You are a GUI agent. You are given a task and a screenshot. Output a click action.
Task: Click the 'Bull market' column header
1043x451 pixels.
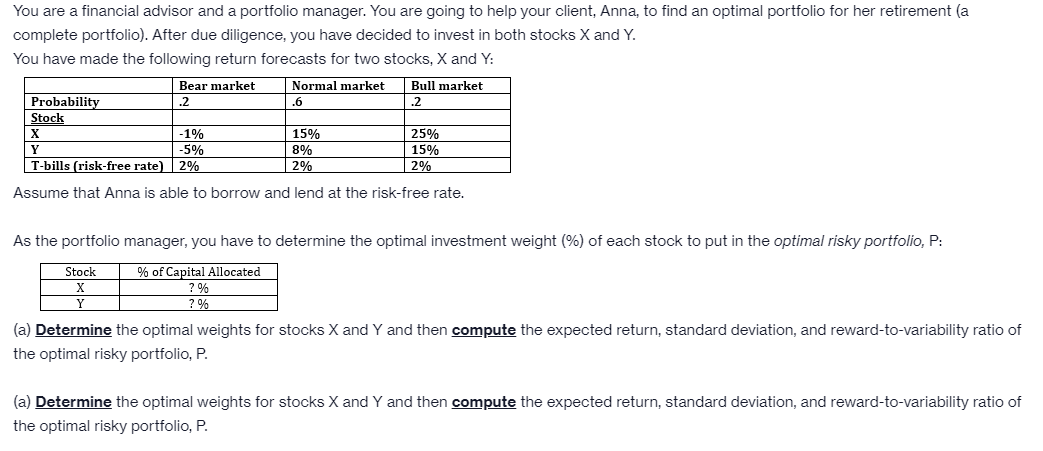click(x=447, y=86)
